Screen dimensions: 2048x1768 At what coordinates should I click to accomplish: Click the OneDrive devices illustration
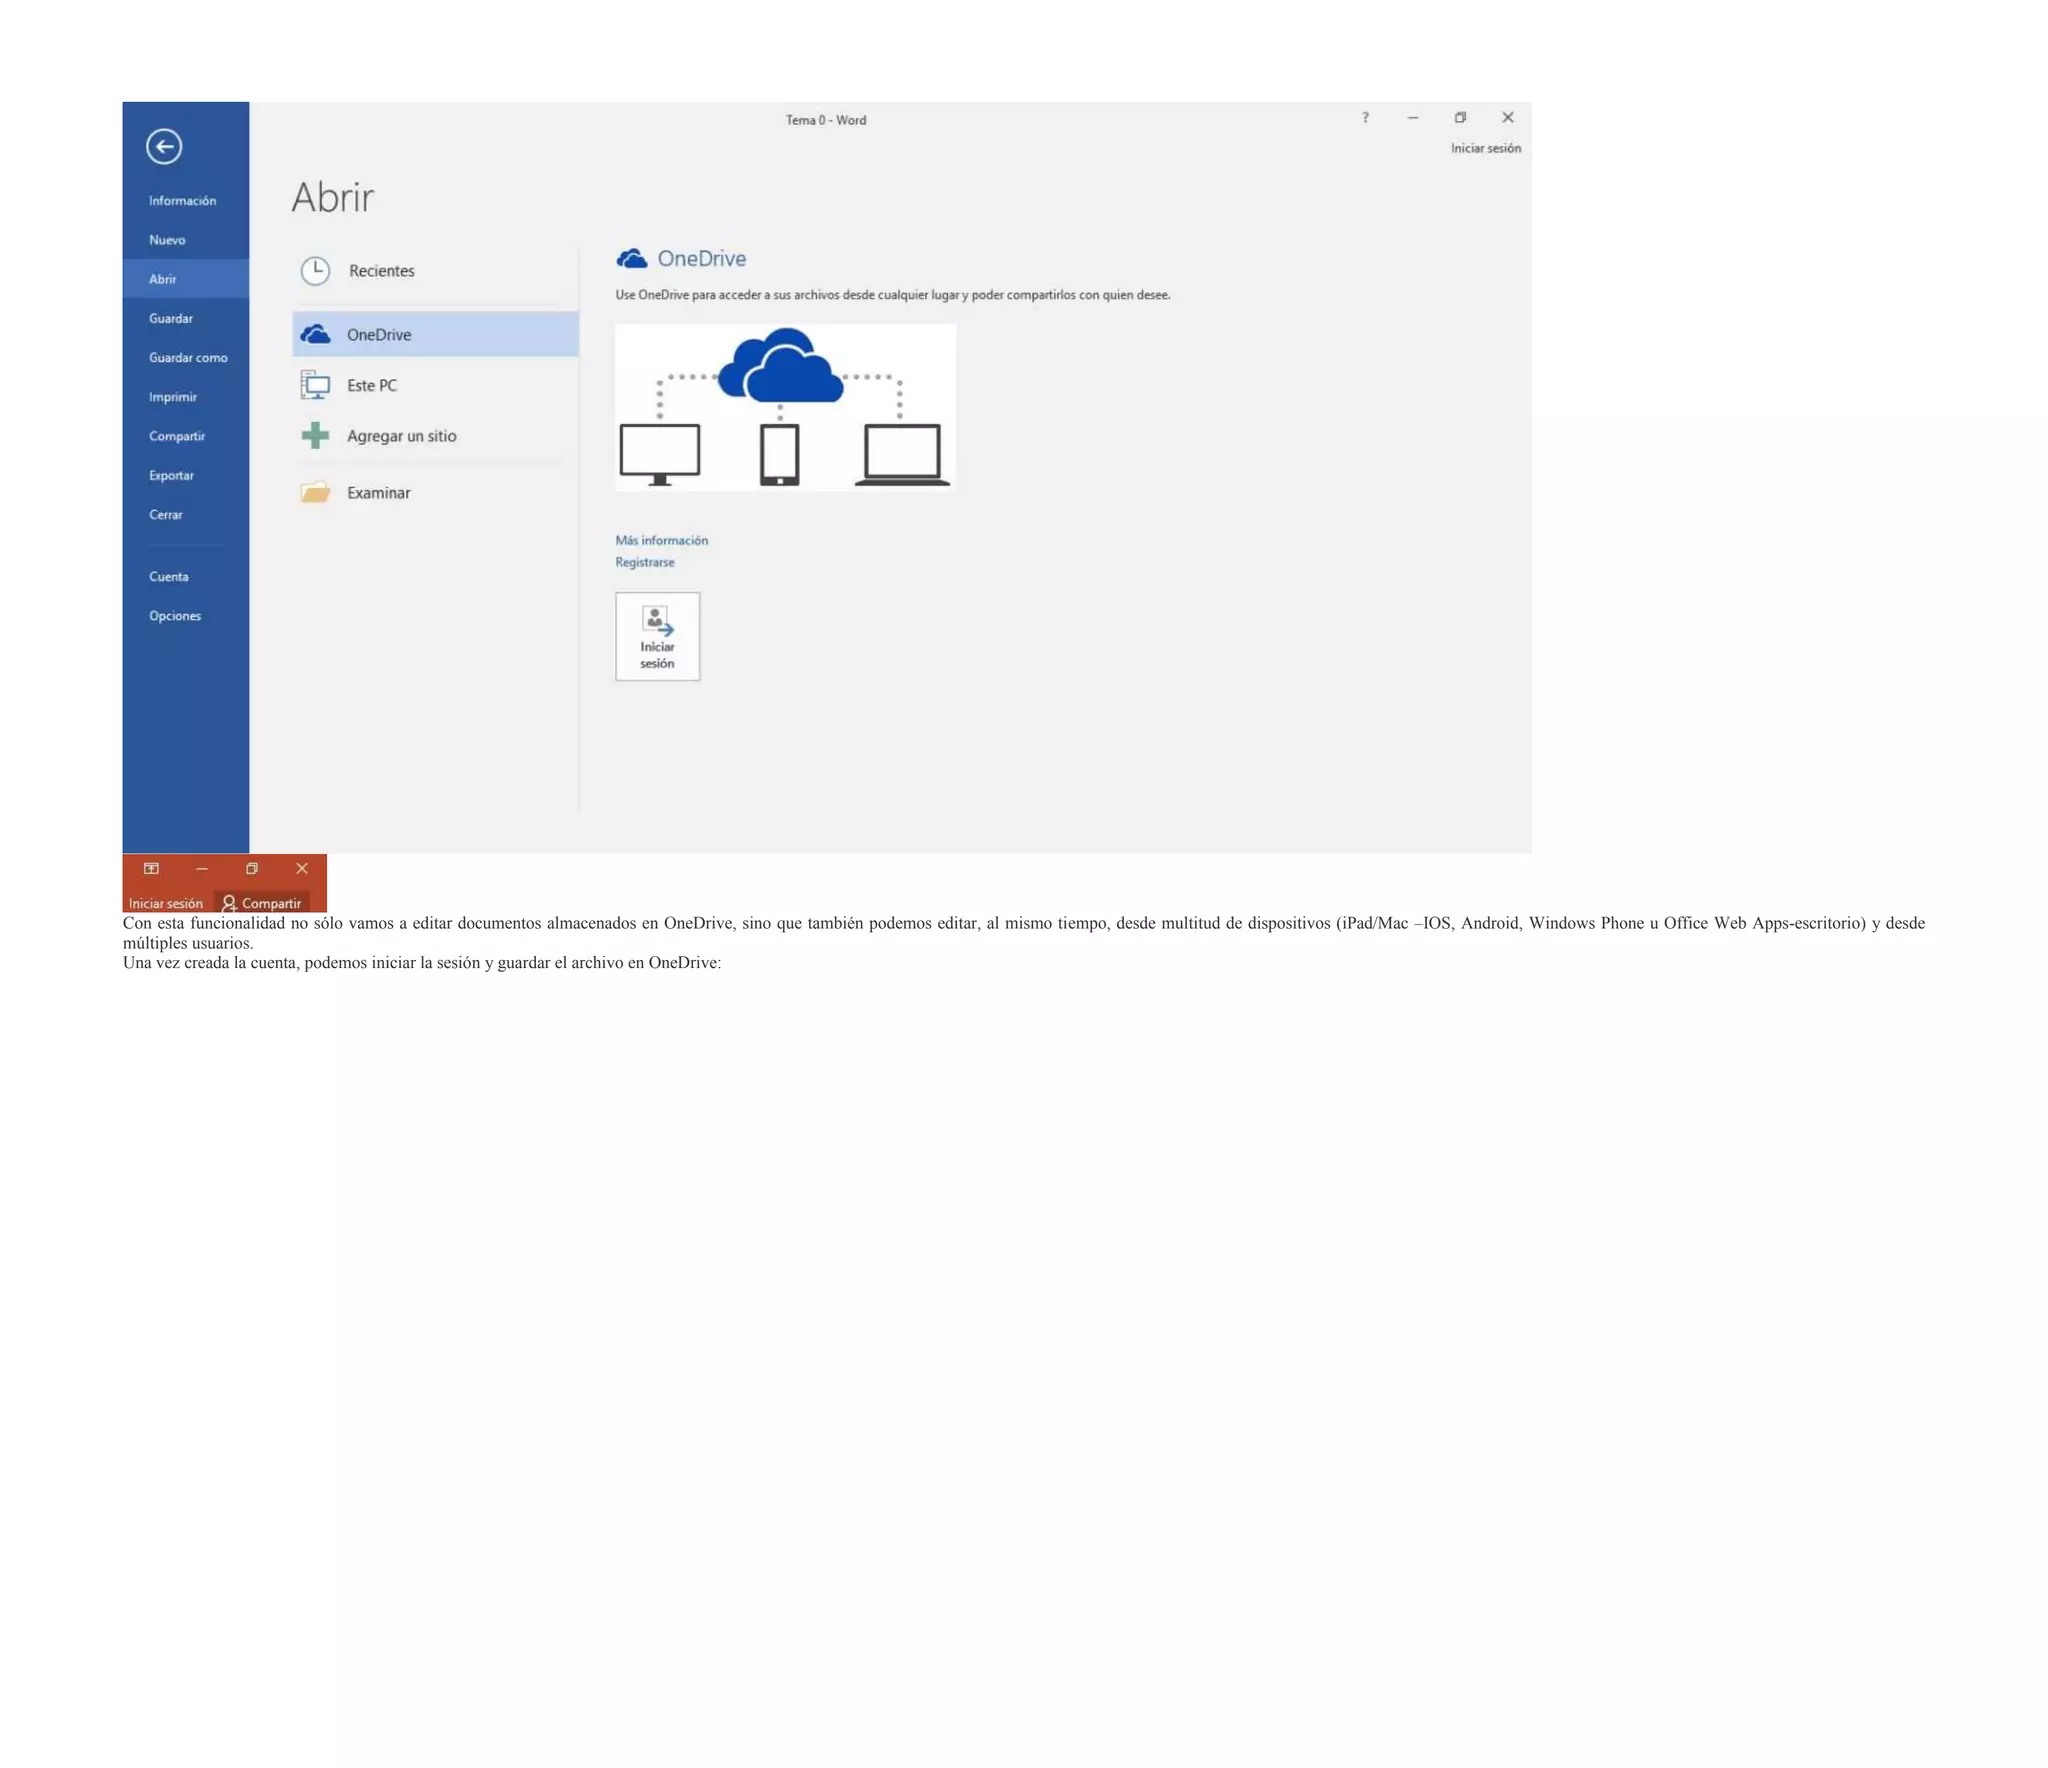(x=785, y=407)
